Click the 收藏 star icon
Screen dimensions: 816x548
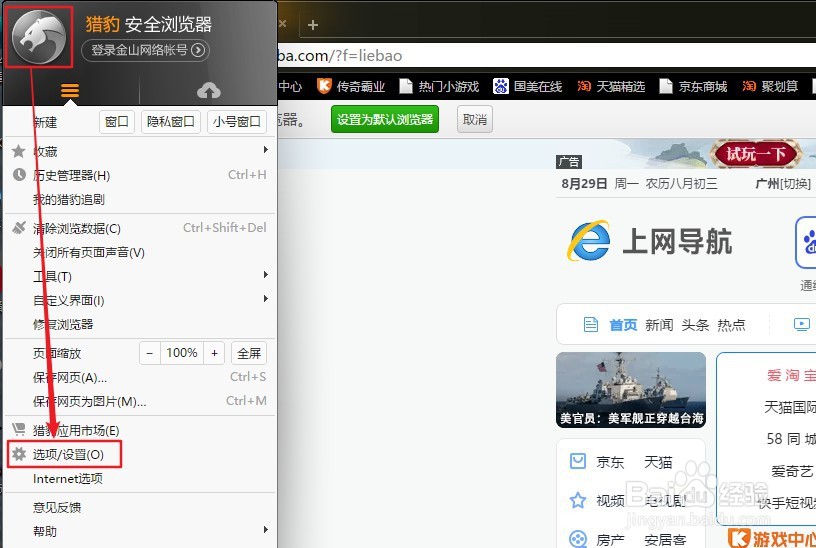click(19, 151)
